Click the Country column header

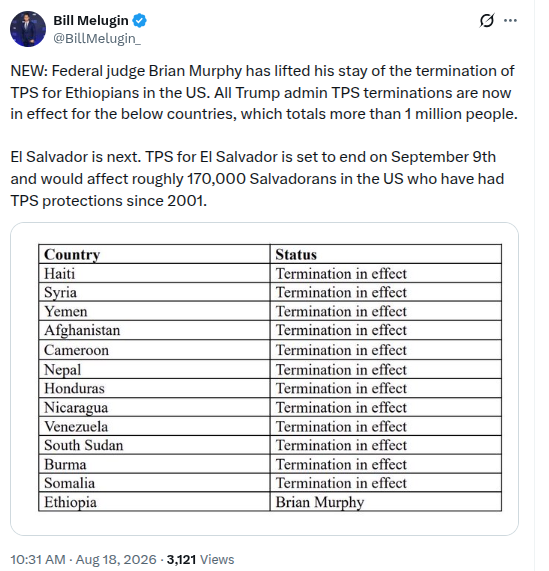(154, 254)
